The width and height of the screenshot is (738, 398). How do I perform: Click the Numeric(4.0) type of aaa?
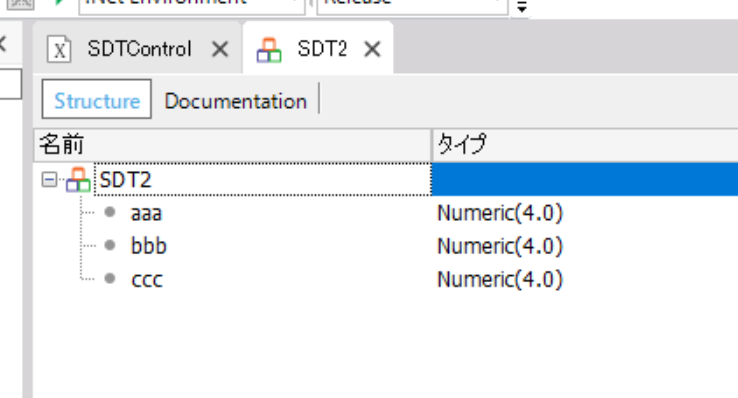pyautogui.click(x=500, y=213)
